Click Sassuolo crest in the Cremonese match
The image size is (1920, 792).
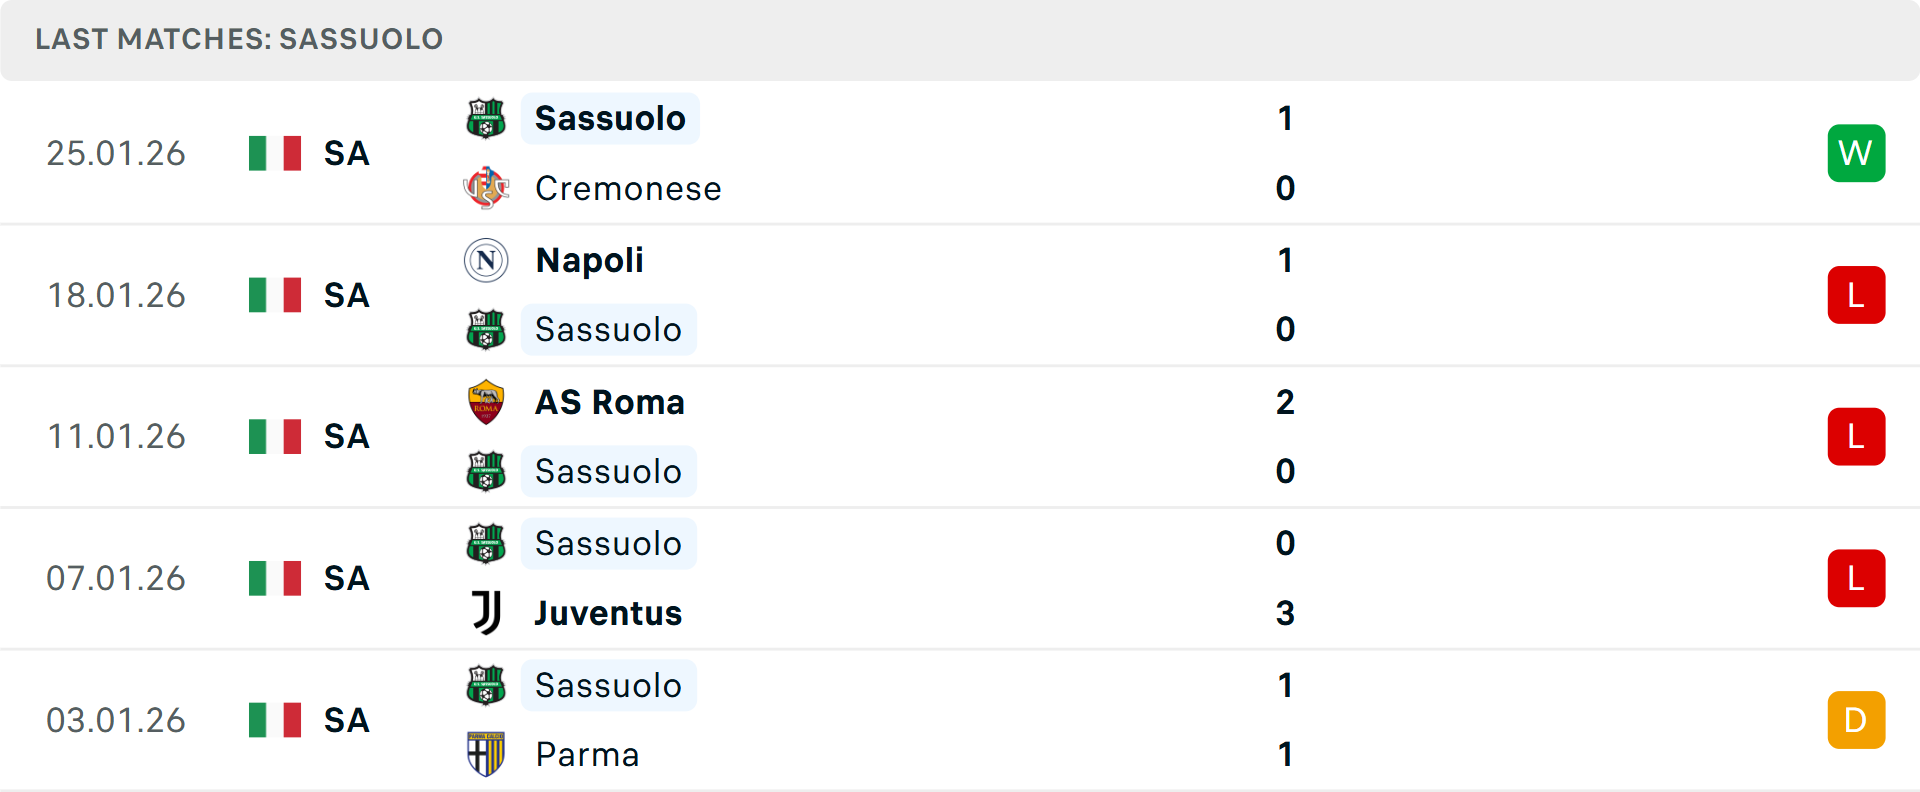pos(486,118)
